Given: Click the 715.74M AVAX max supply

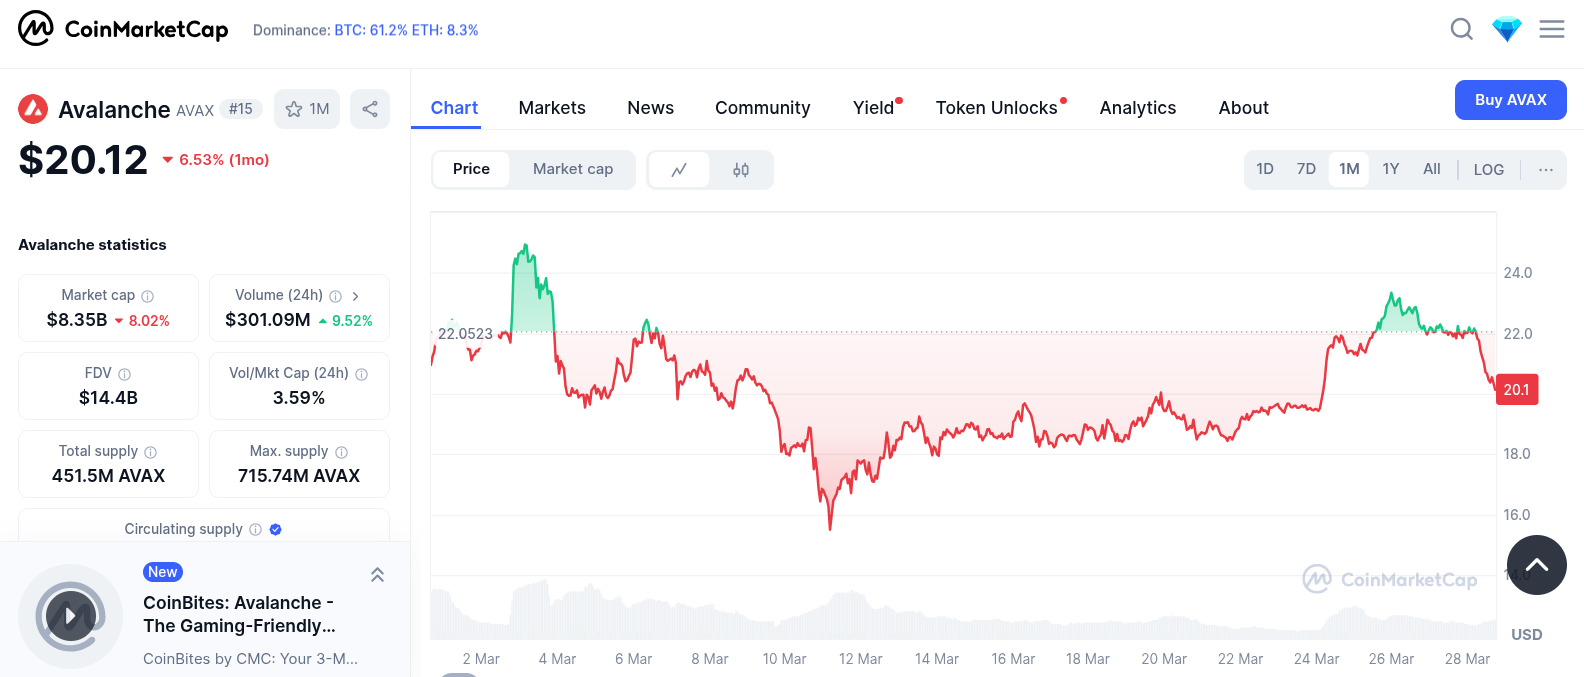Looking at the screenshot, I should click(299, 476).
